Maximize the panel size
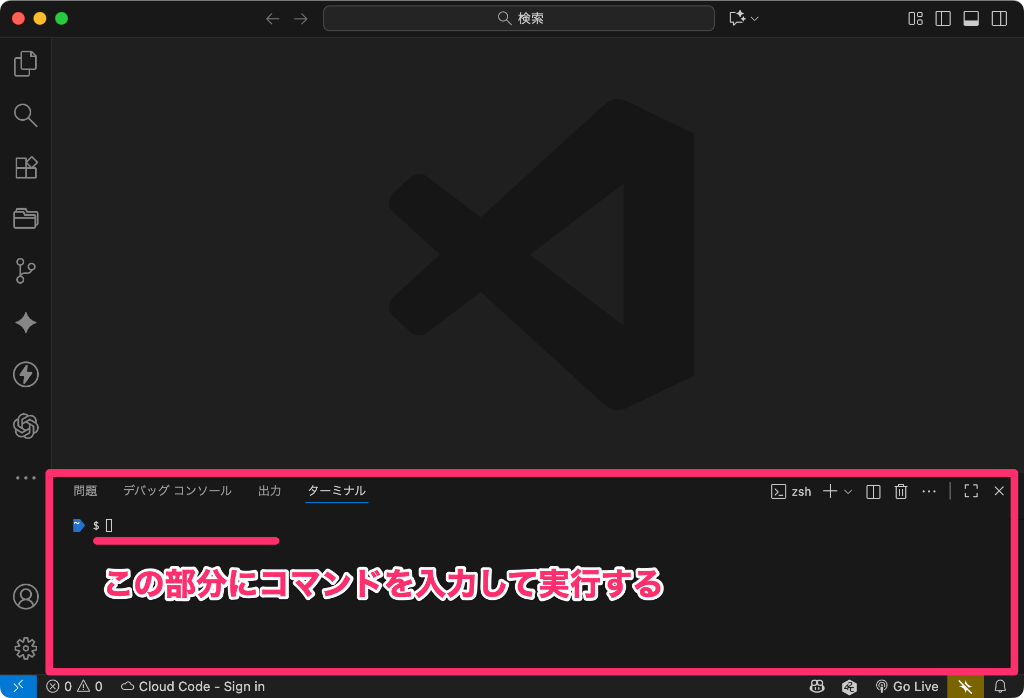The image size is (1024, 698). (x=971, y=491)
